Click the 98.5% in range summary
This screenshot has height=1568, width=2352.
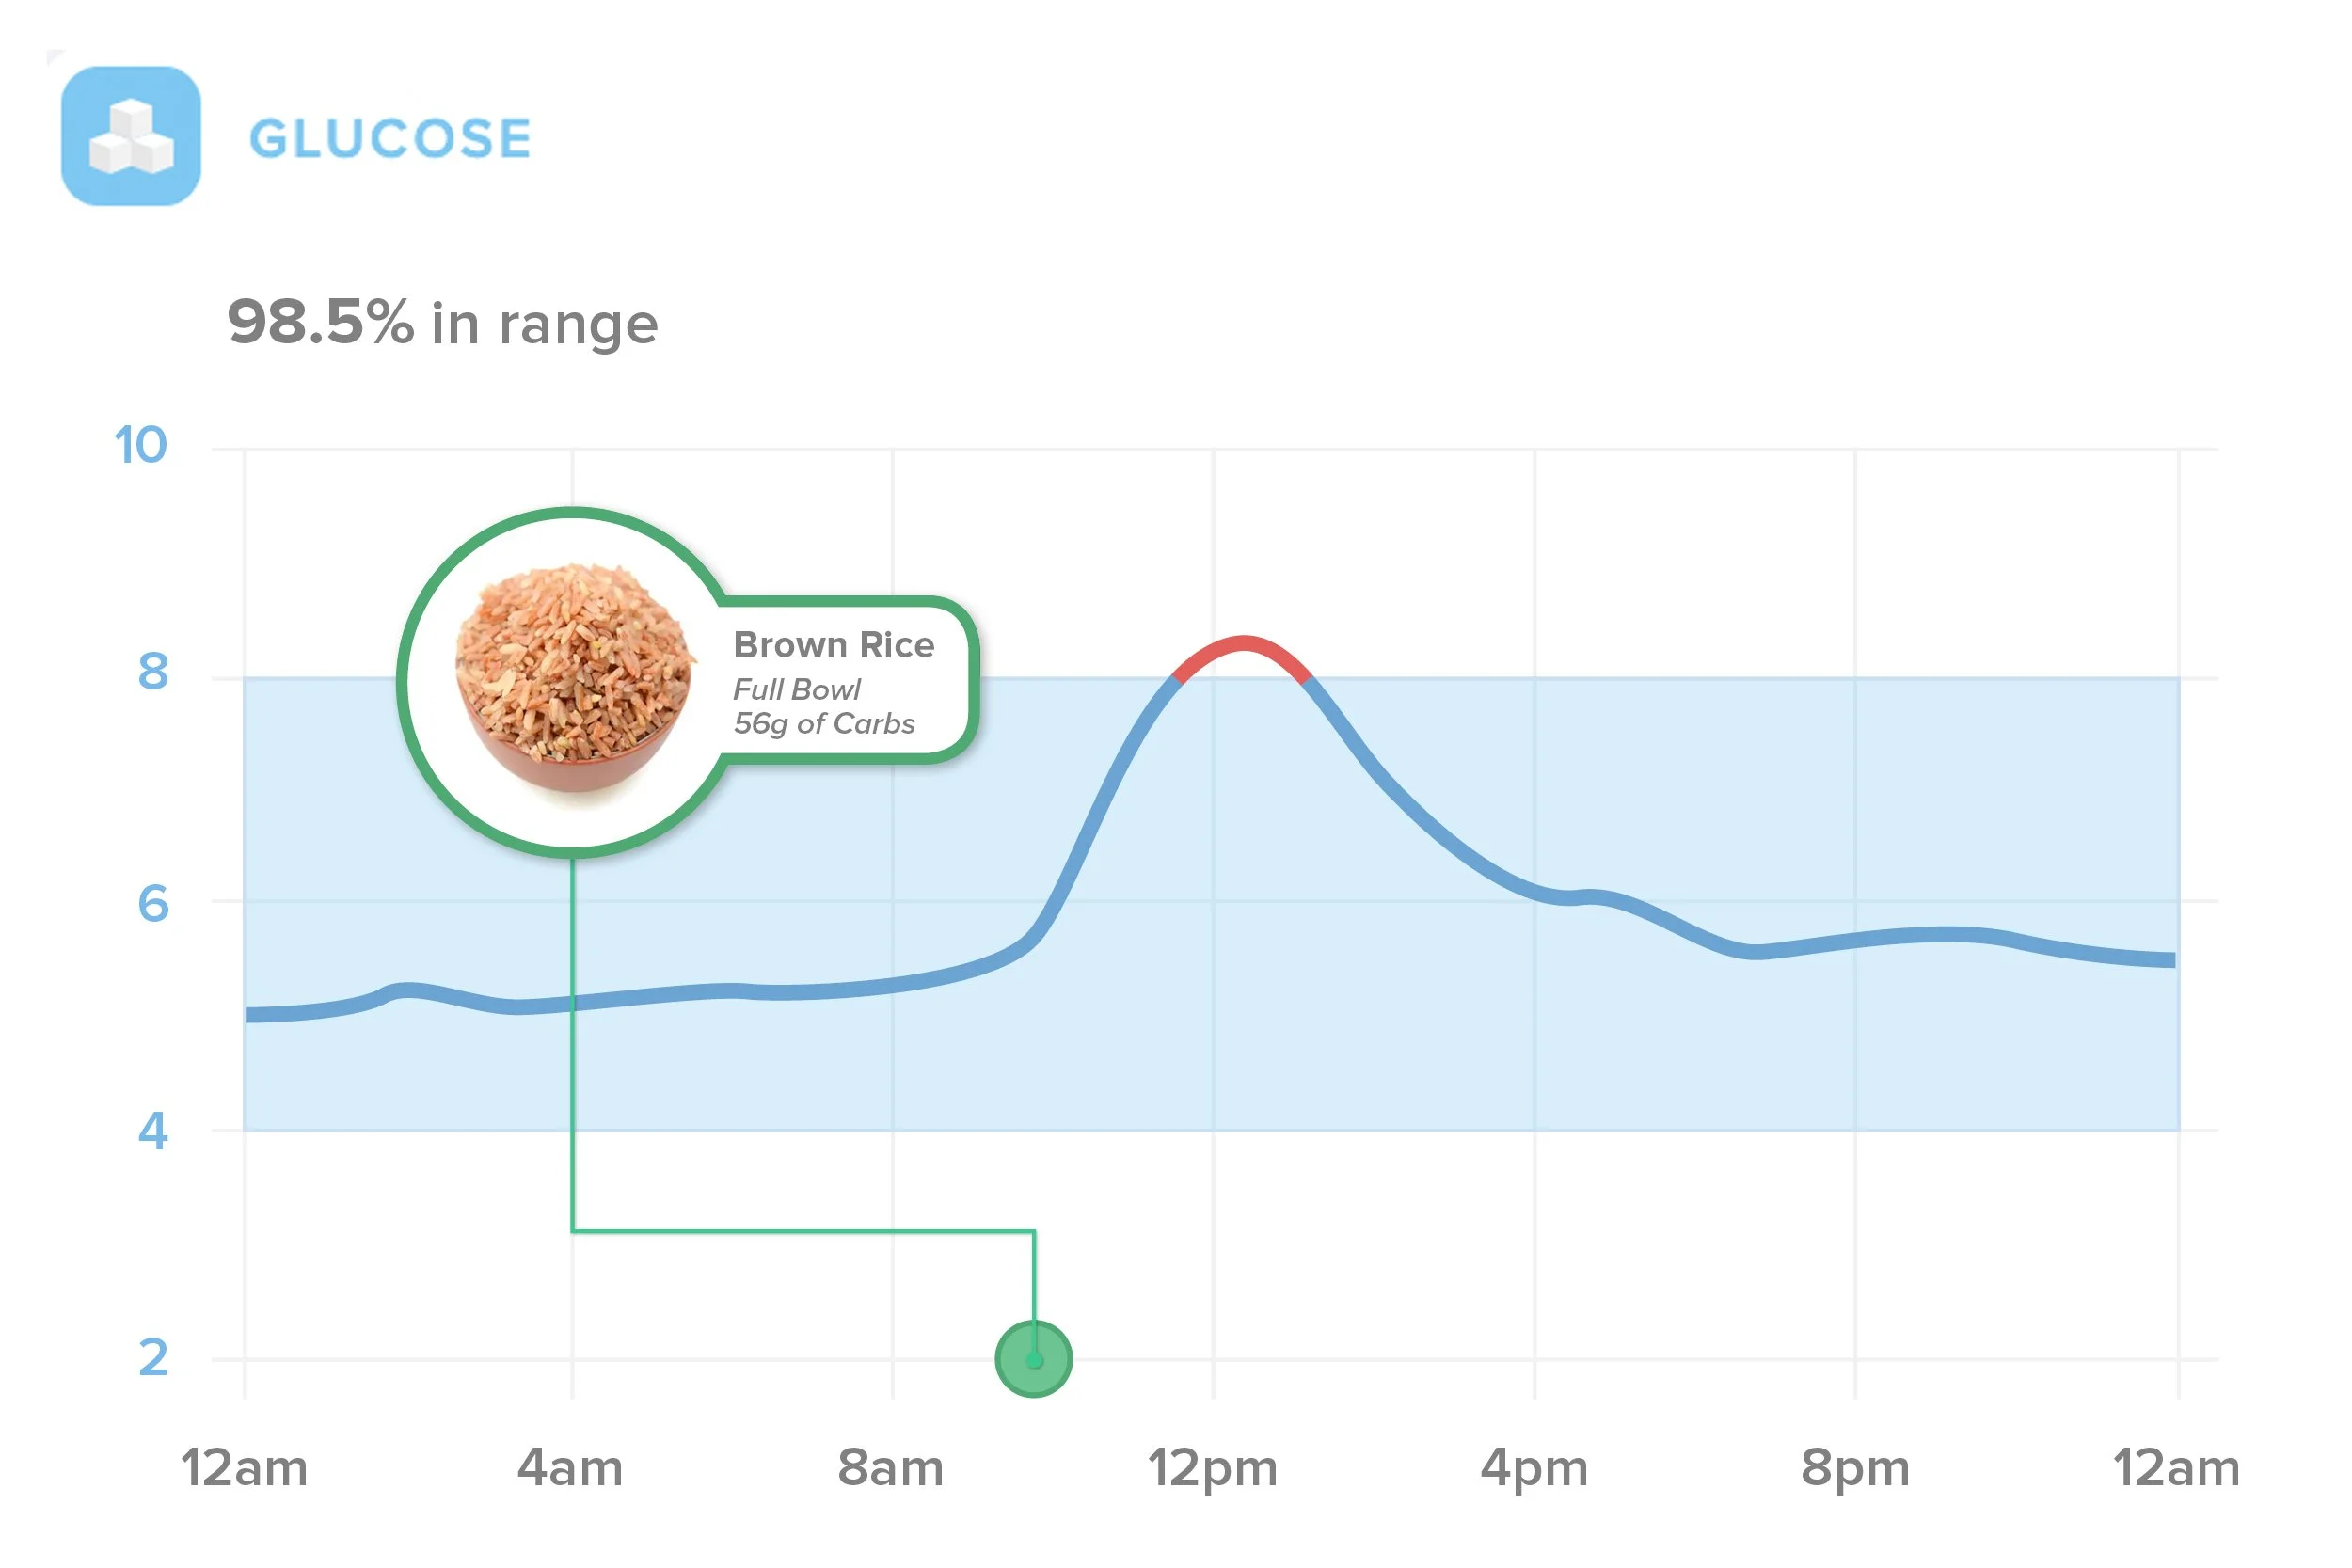443,323
